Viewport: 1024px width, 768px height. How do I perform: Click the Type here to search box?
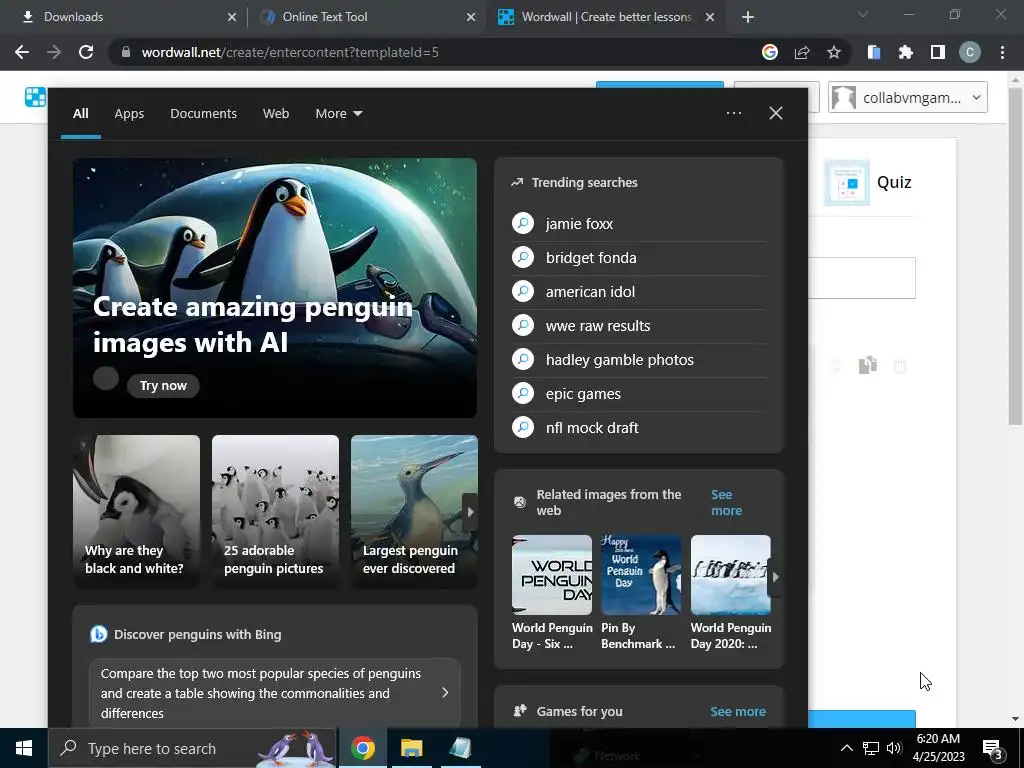coord(193,748)
